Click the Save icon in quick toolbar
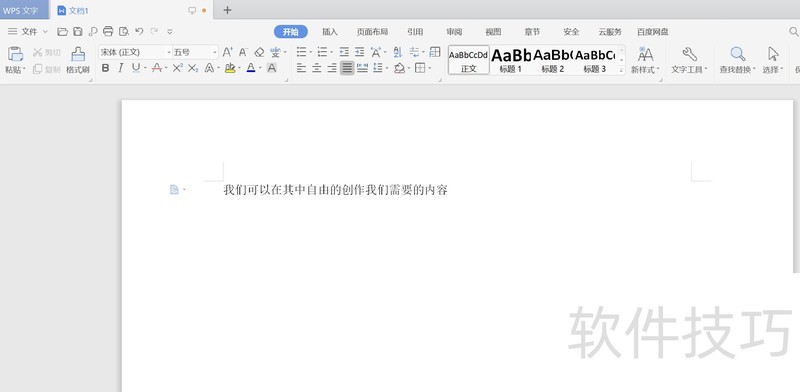 pyautogui.click(x=78, y=32)
